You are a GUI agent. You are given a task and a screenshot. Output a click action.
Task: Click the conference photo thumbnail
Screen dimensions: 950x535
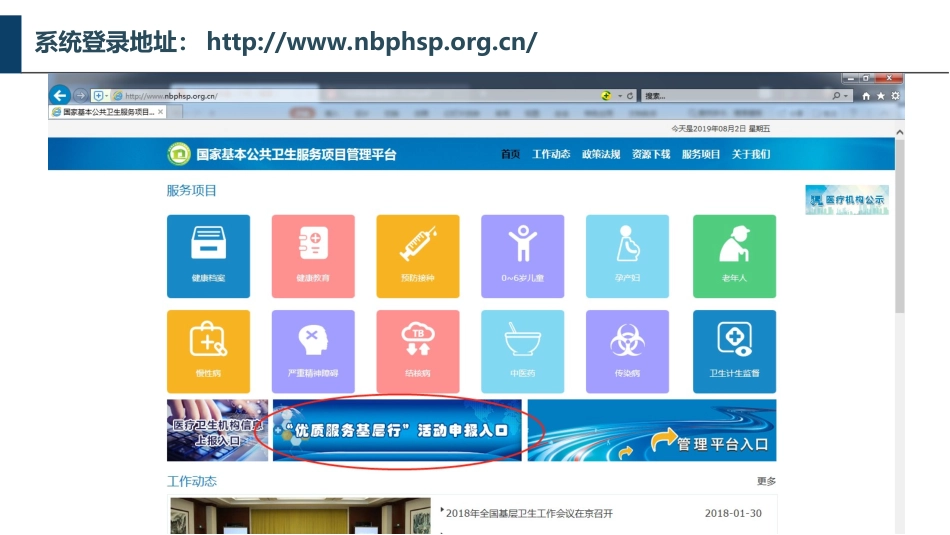[x=301, y=516]
